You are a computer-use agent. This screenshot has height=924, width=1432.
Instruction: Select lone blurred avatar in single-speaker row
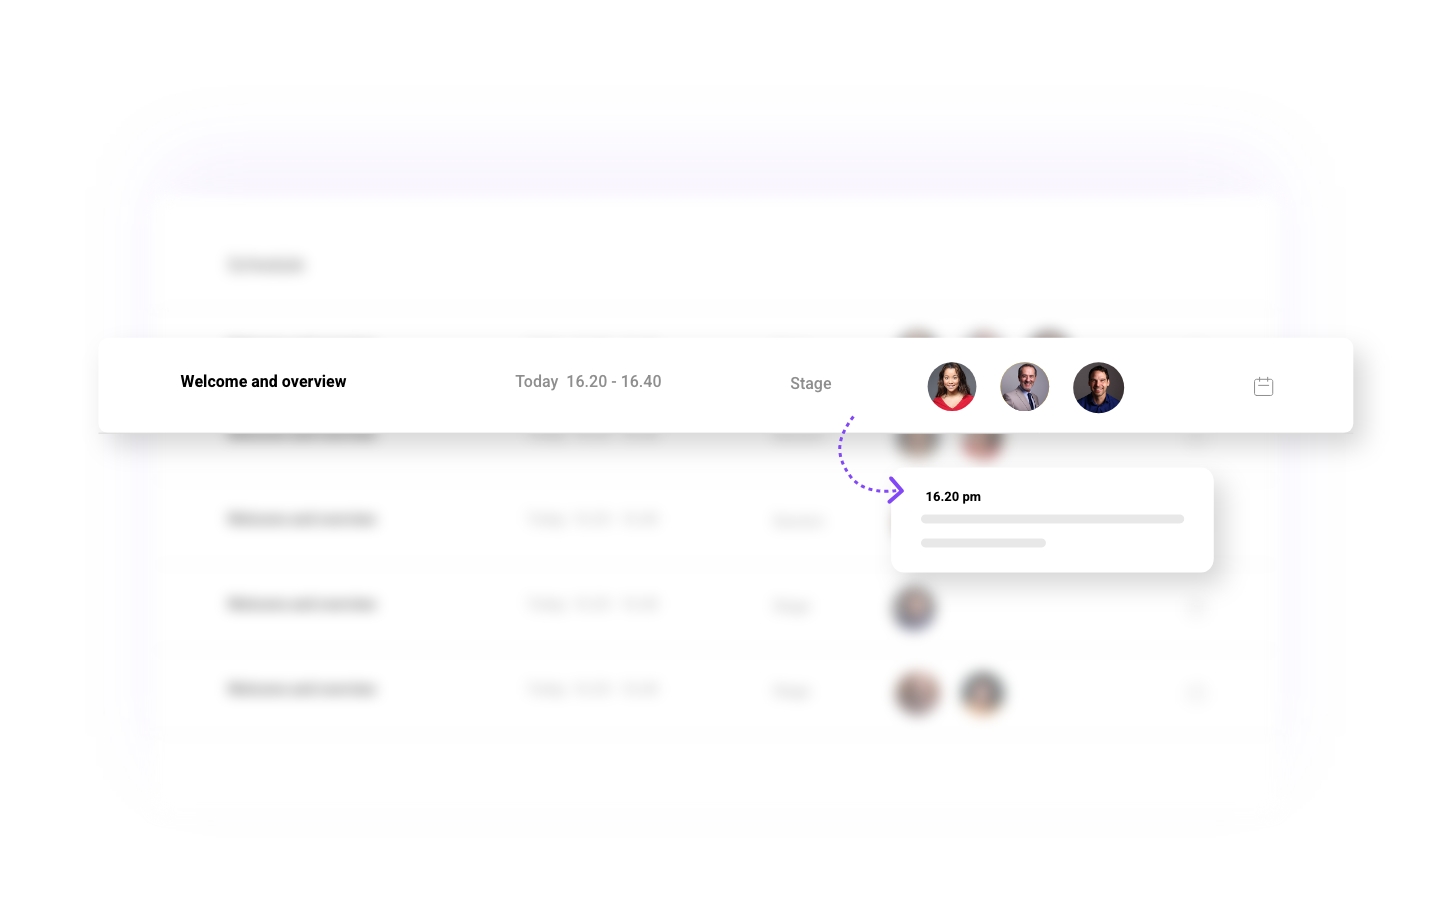[x=914, y=607]
